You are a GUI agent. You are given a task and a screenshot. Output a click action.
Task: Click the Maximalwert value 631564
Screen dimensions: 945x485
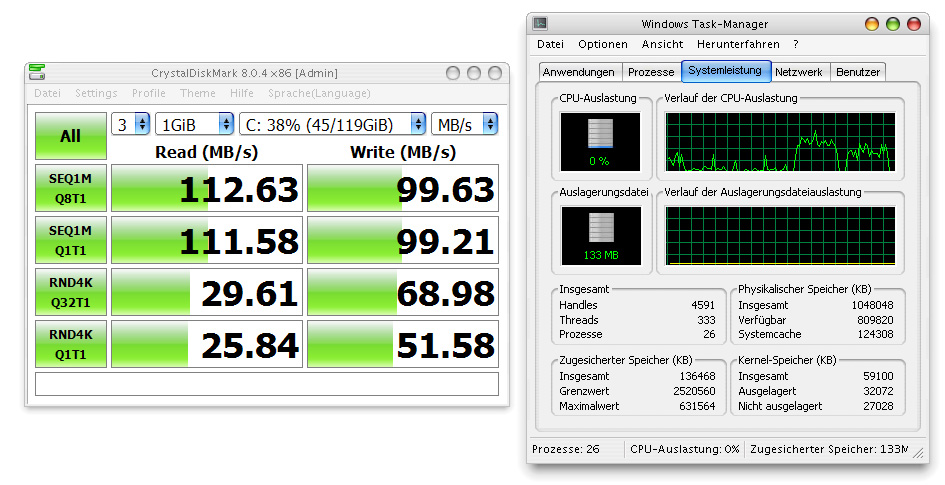coord(697,406)
